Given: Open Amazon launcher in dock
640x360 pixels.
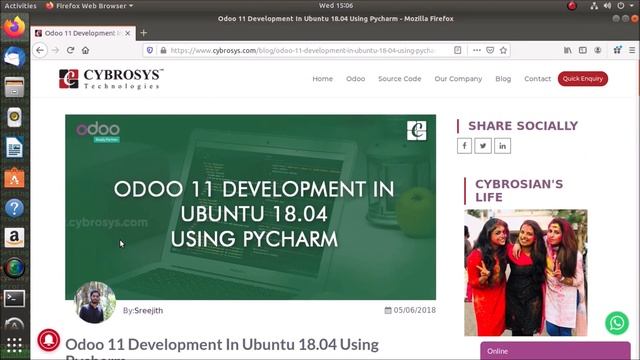Looking at the screenshot, I should pos(14,238).
